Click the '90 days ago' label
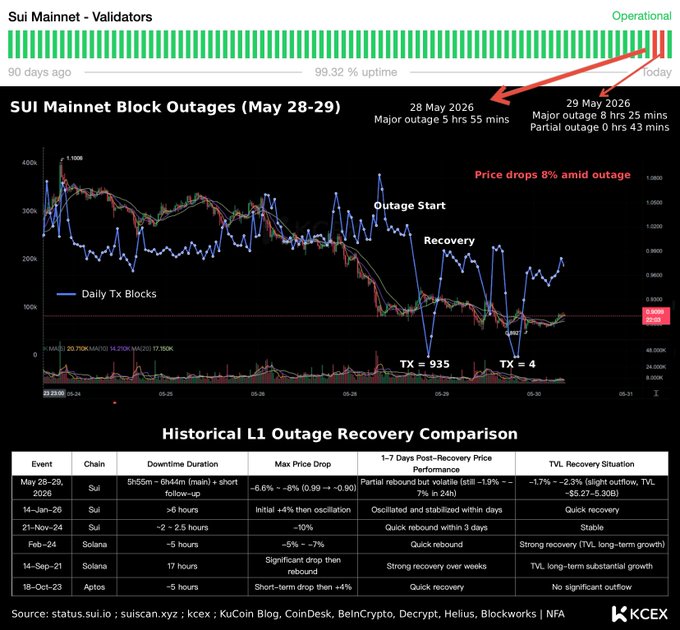This screenshot has width=680, height=630. tap(39, 72)
